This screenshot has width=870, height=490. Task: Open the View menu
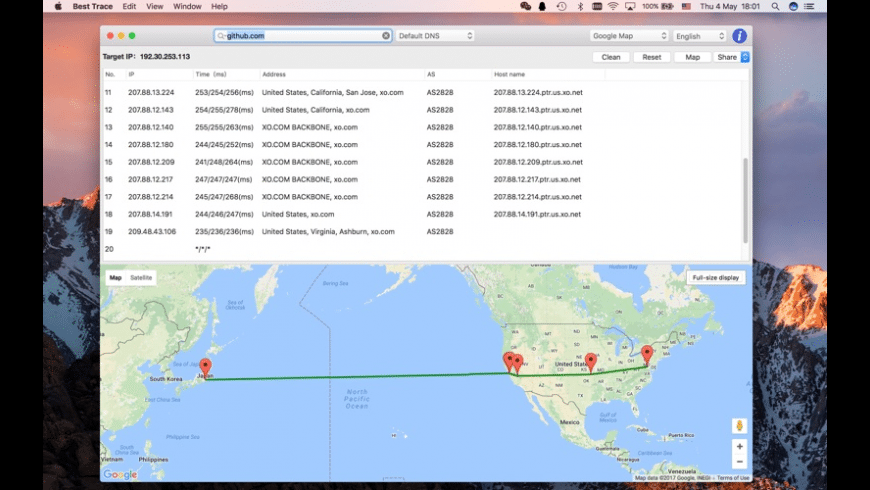tap(155, 6)
